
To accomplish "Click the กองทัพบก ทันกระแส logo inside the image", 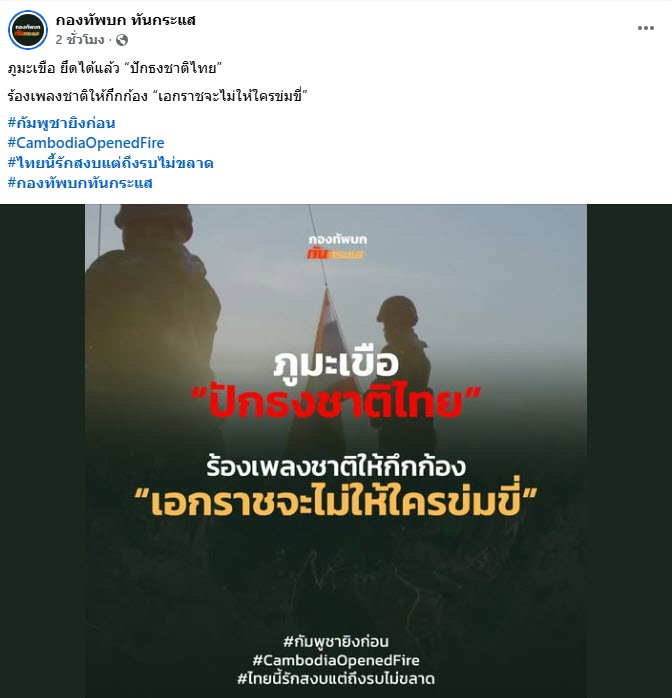I will tap(337, 247).
